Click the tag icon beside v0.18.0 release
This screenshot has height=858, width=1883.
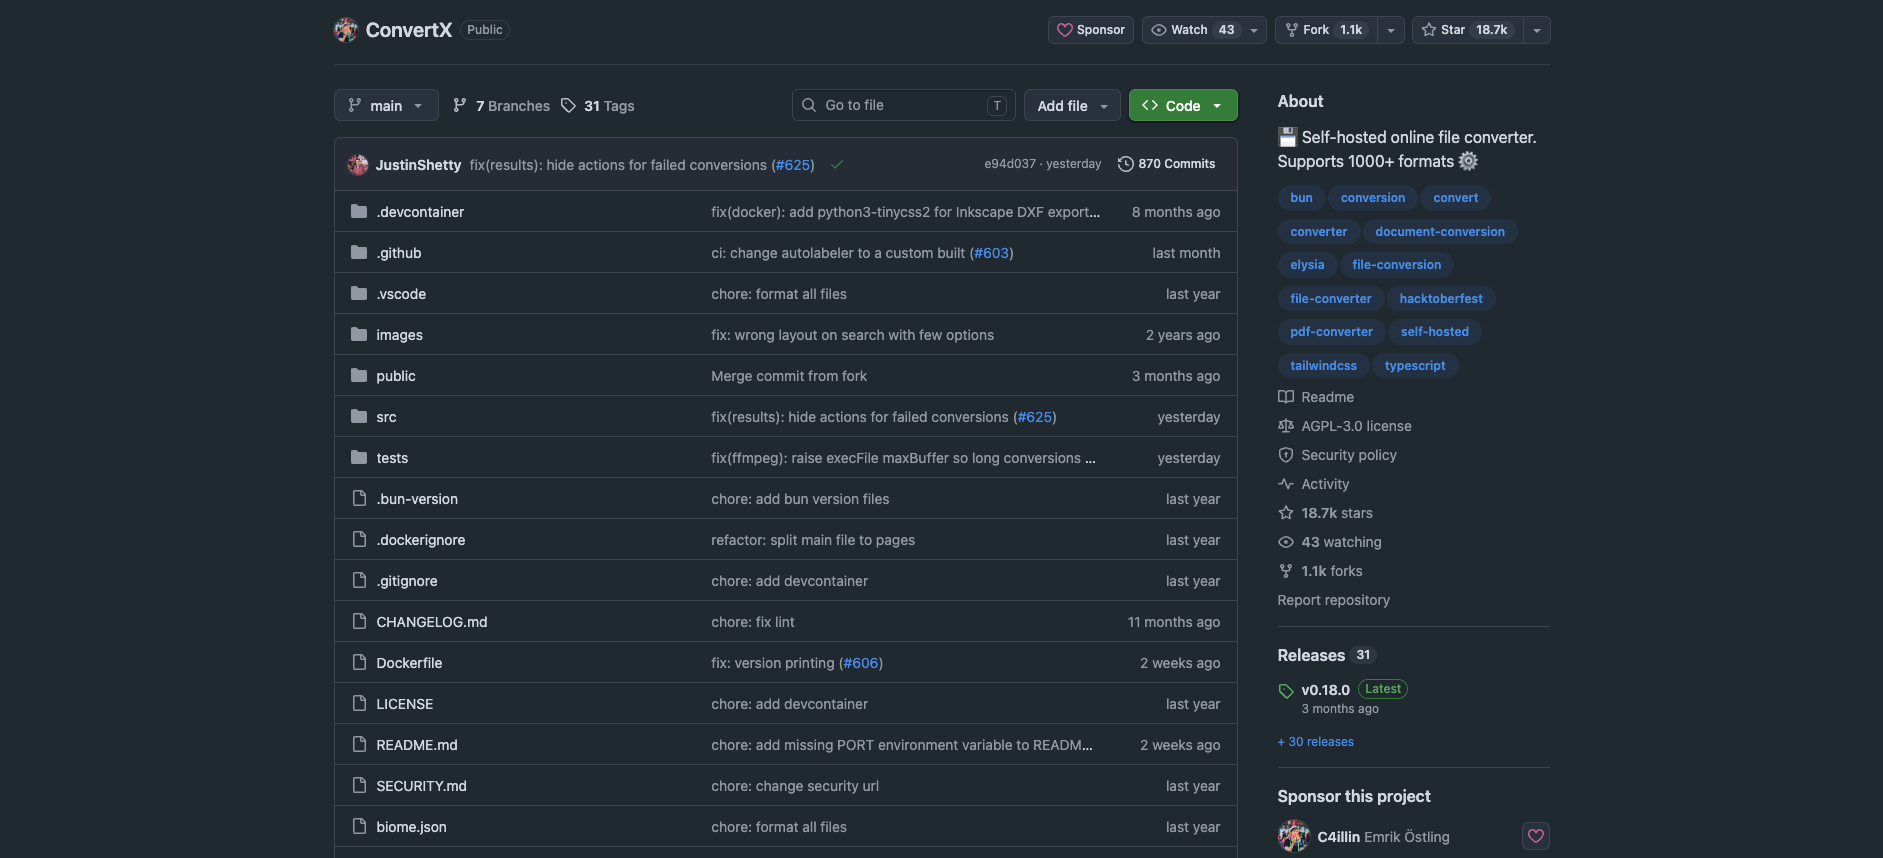pos(1286,691)
